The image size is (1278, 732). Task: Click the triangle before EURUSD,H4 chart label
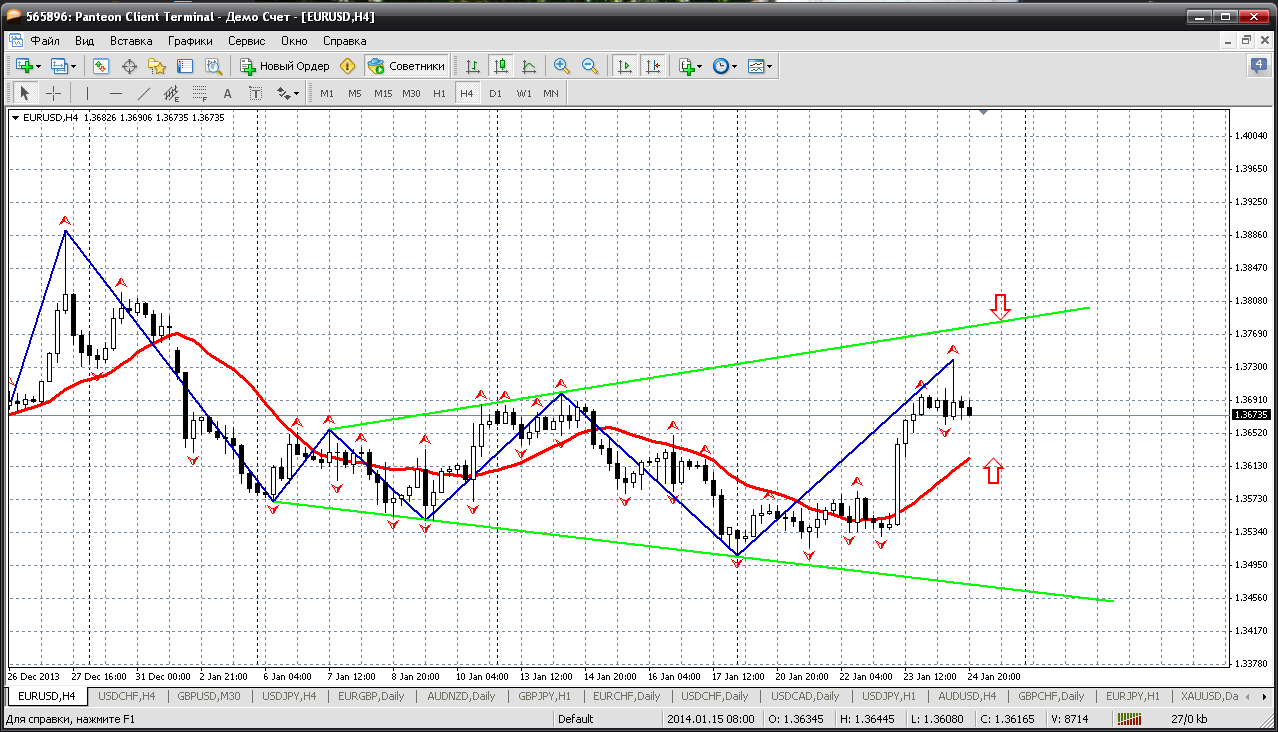tap(15, 118)
